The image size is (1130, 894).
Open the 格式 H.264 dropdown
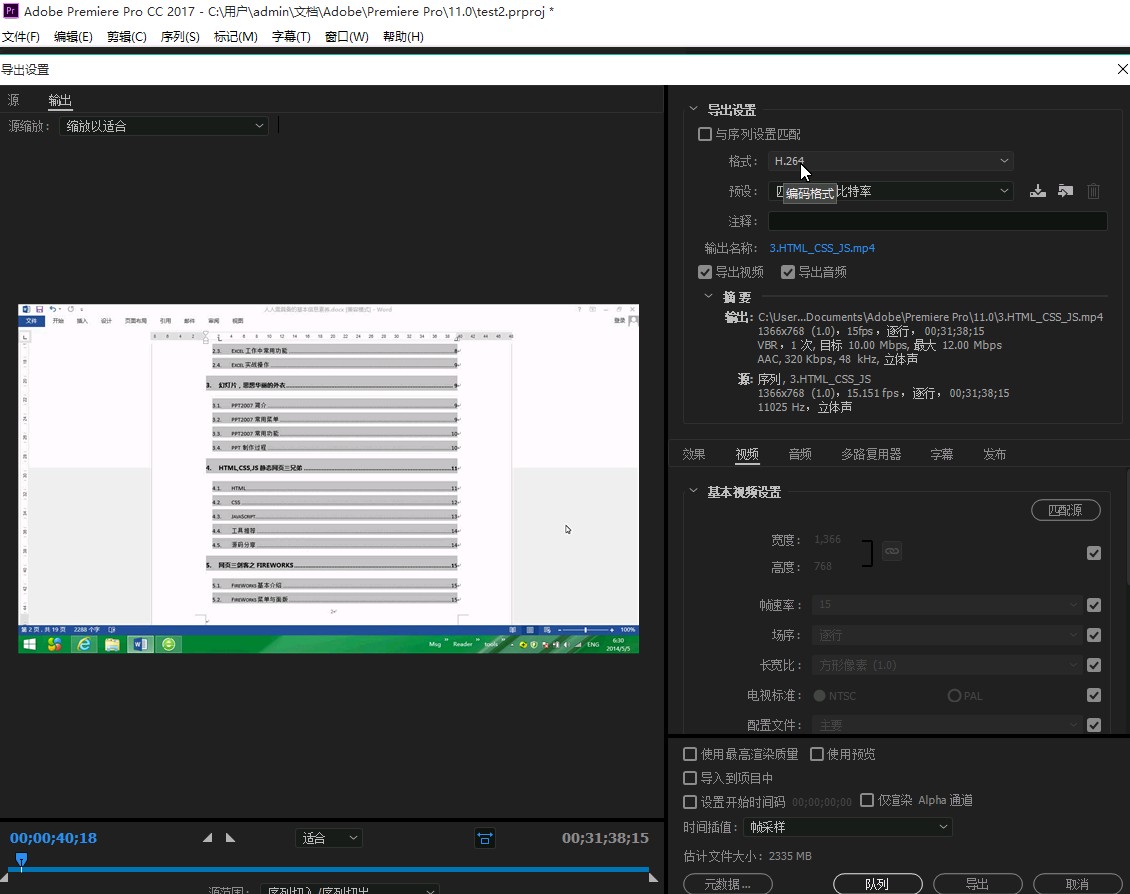pos(891,161)
